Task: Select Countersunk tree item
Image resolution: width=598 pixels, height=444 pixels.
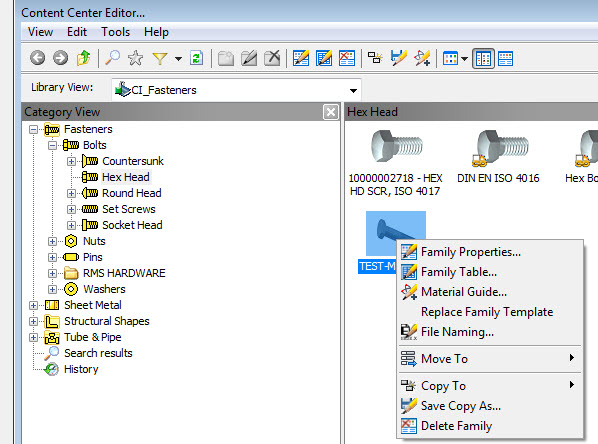Action: click(133, 161)
